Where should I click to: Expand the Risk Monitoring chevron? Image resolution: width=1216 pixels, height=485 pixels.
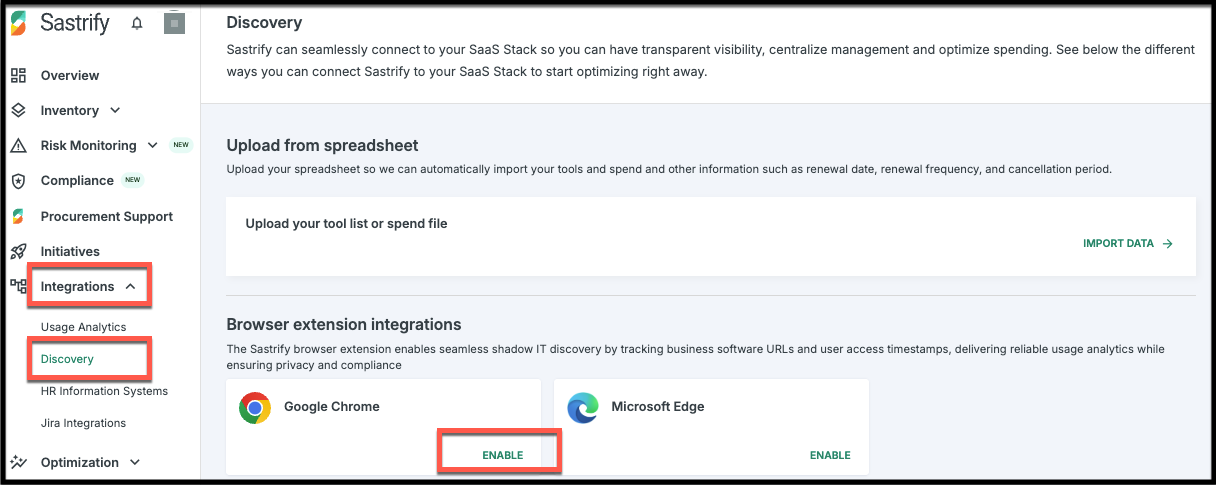pos(153,145)
